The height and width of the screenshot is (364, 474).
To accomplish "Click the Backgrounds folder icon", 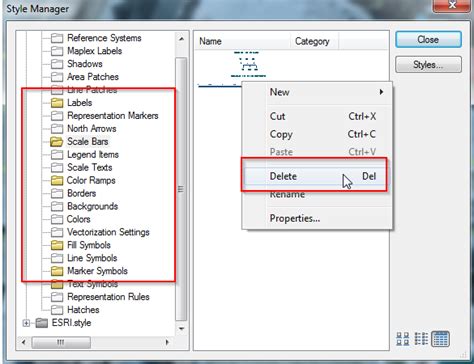I will (x=57, y=206).
